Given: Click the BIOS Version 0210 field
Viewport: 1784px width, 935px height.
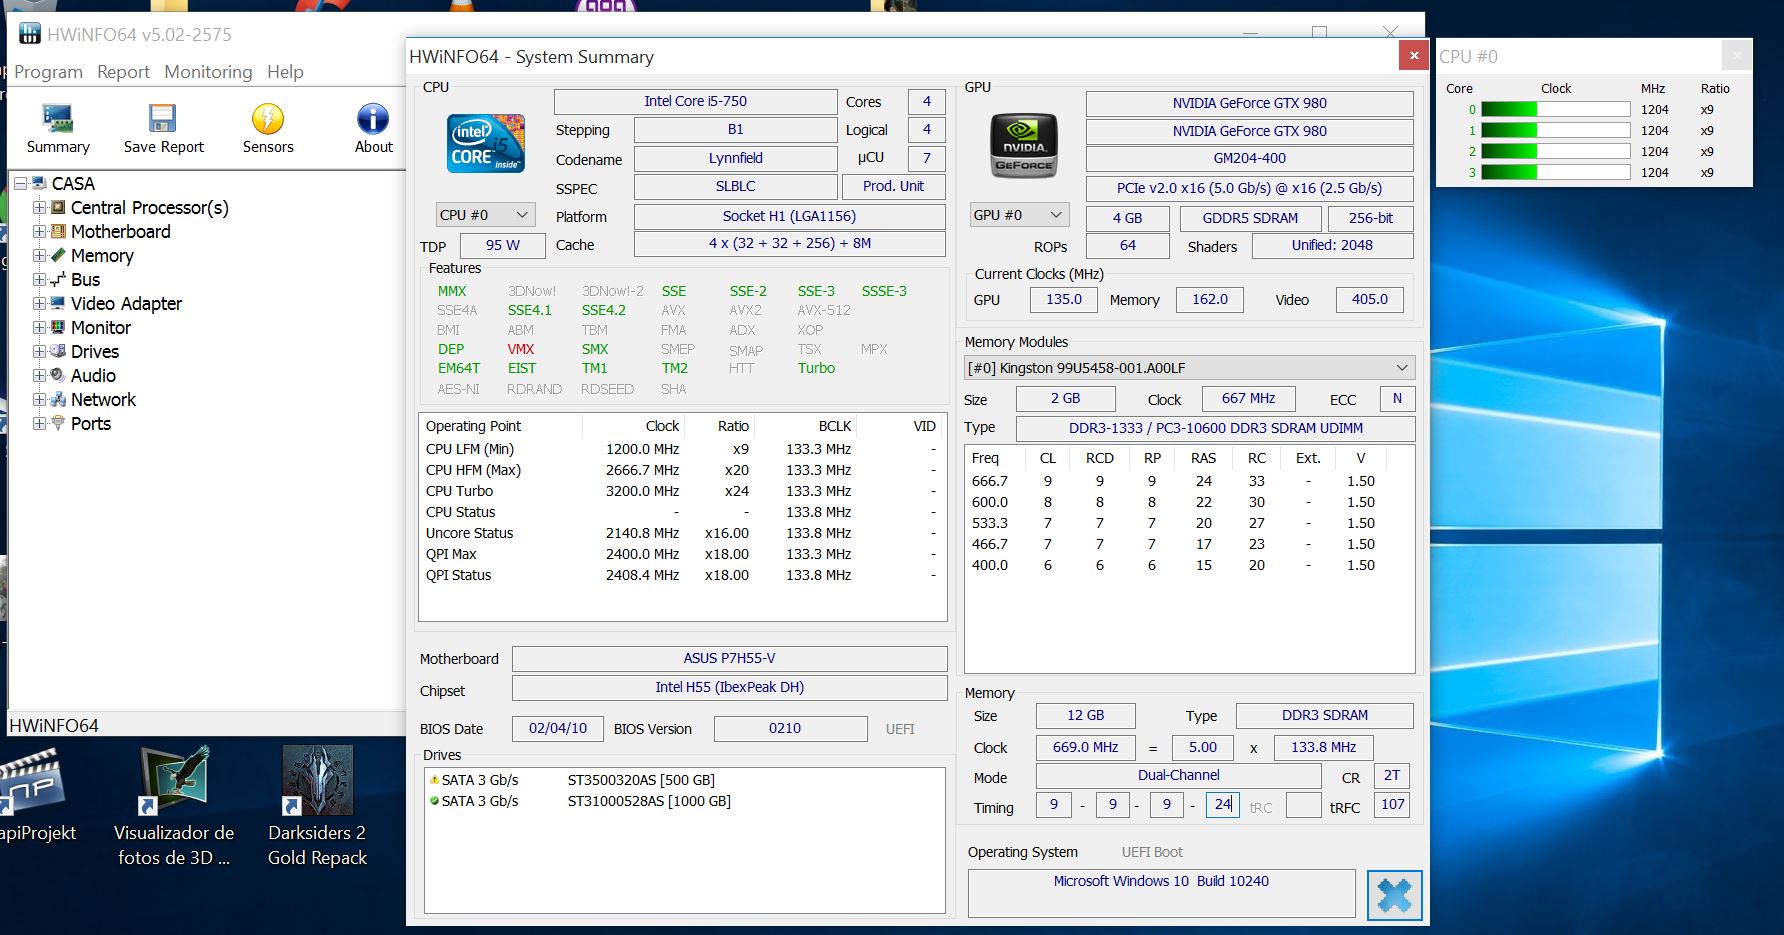Looking at the screenshot, I should 790,729.
